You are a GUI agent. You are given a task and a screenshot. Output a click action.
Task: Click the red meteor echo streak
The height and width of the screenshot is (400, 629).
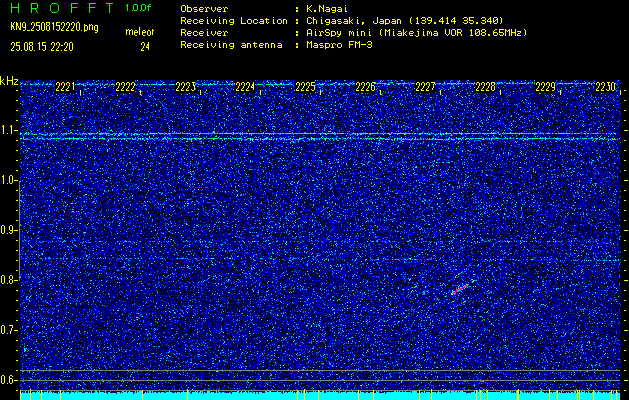pyautogui.click(x=460, y=289)
